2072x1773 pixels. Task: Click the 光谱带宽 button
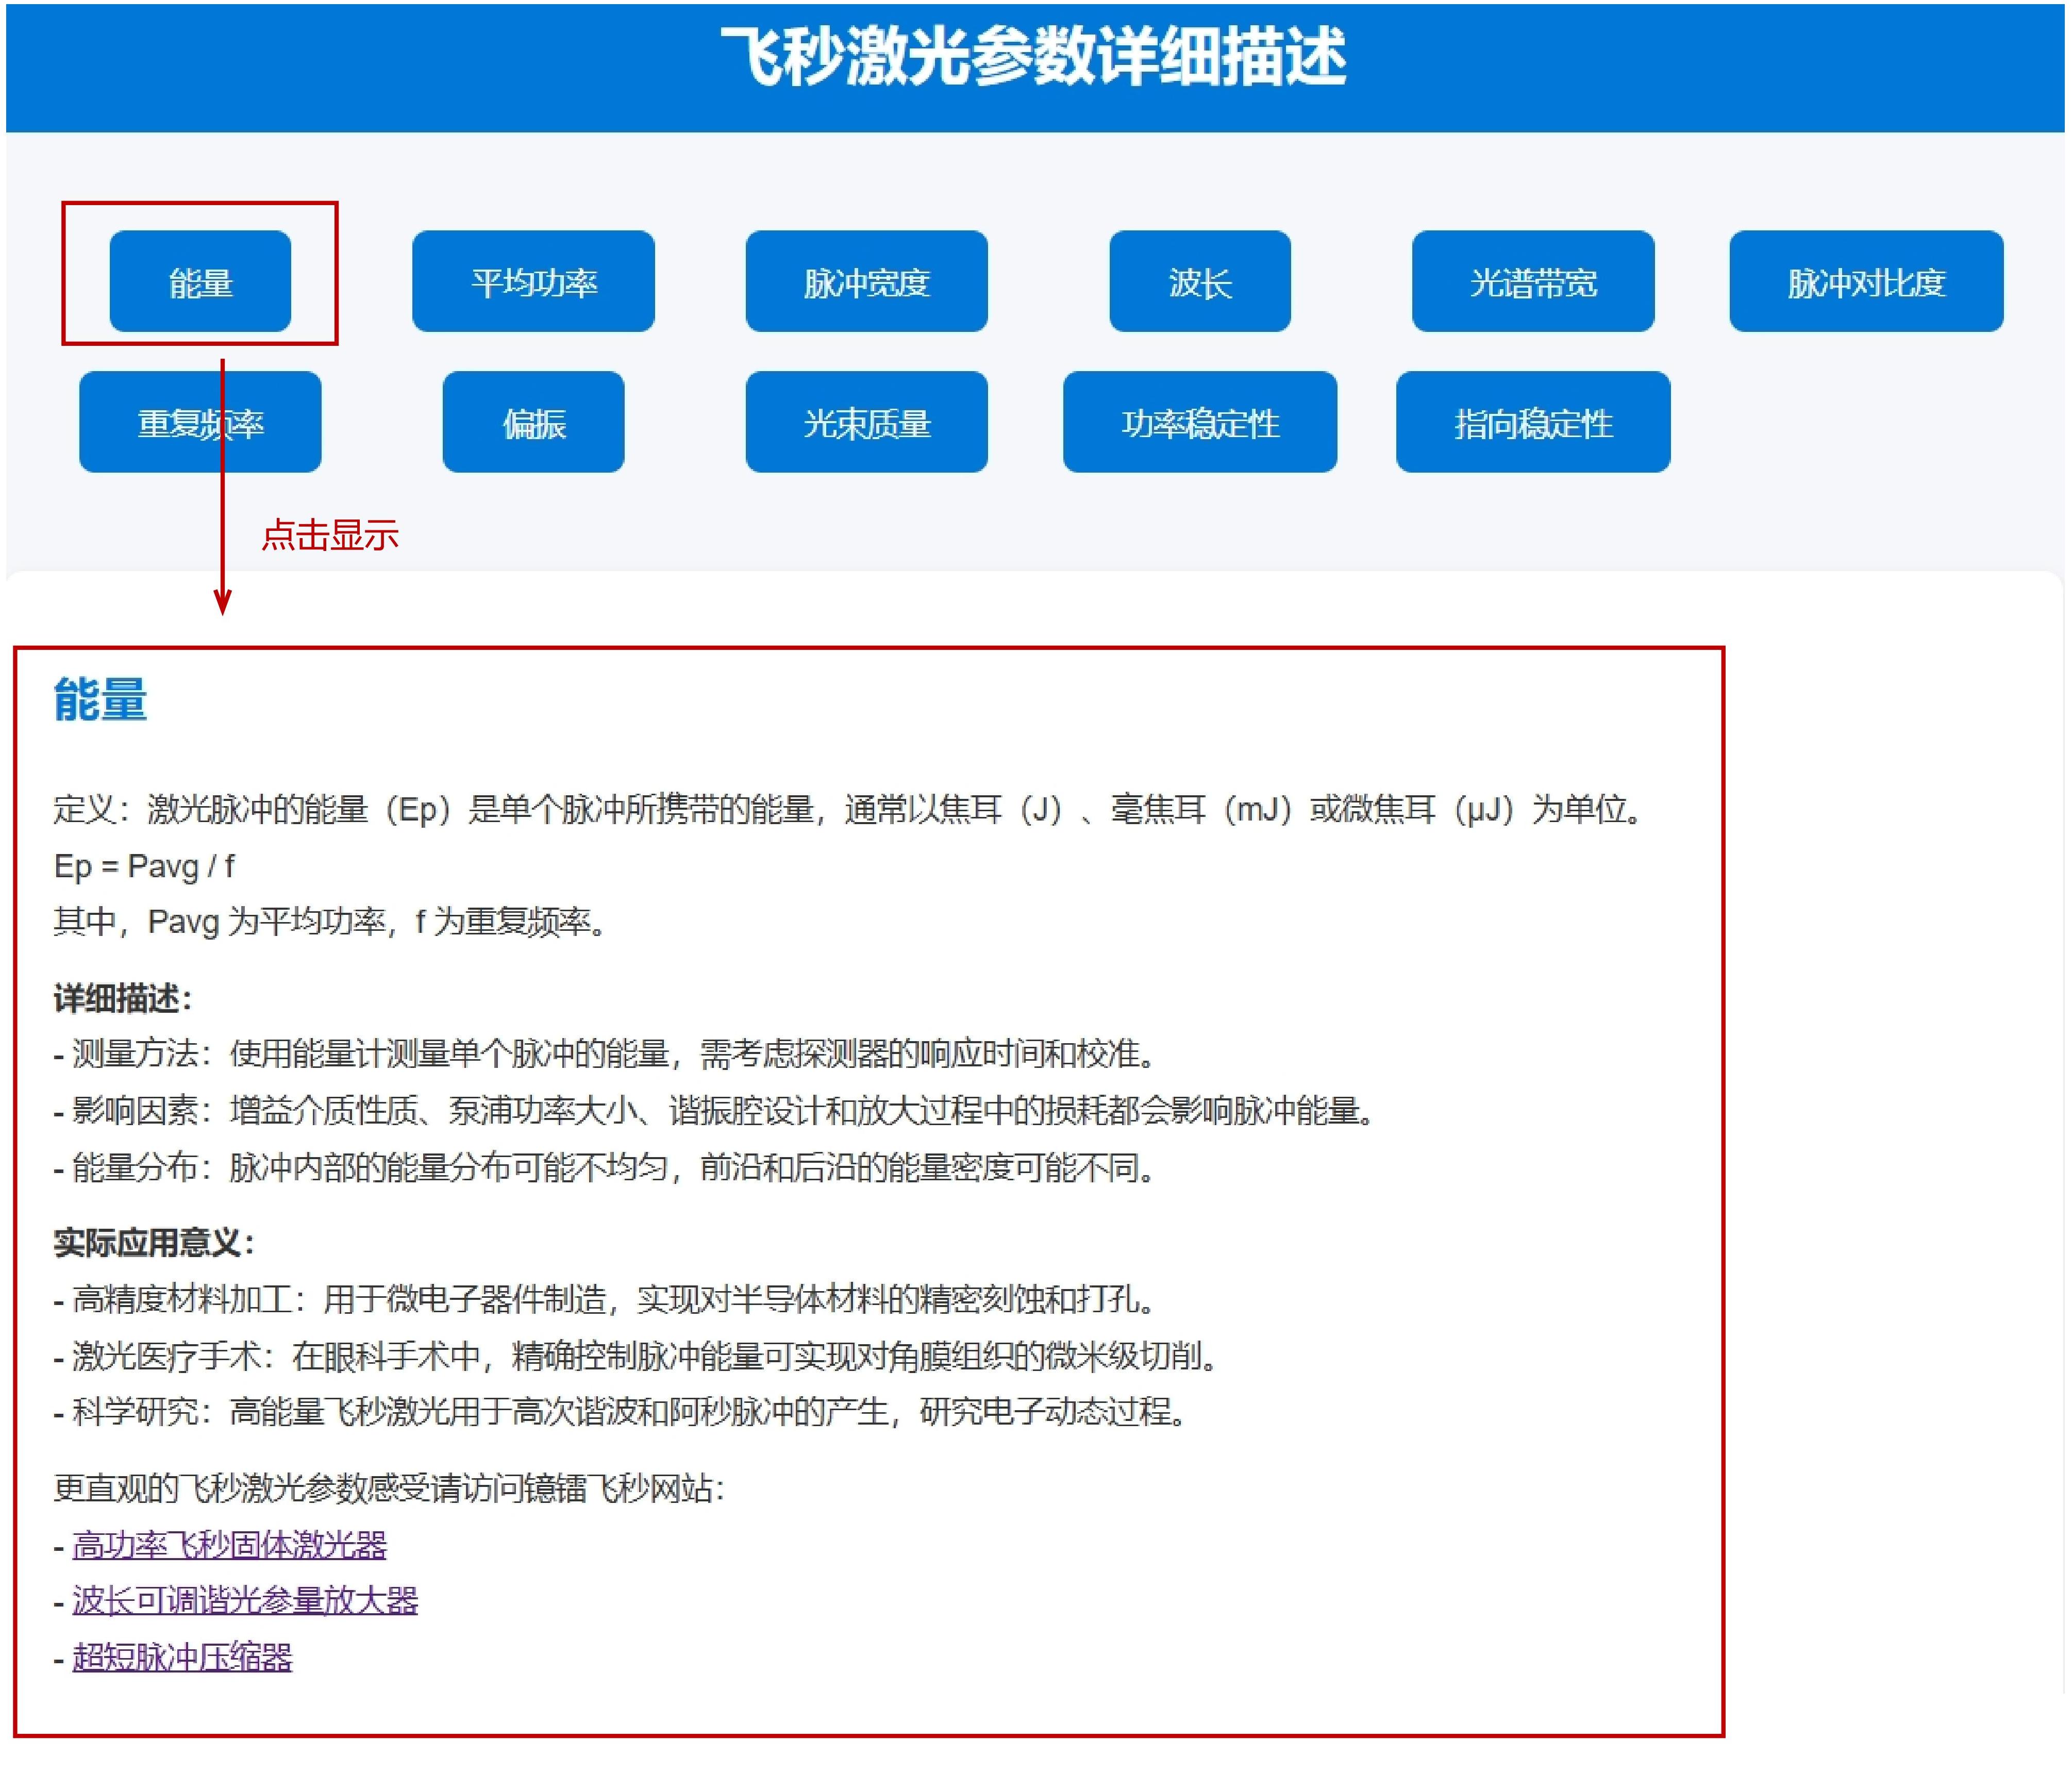1533,281
